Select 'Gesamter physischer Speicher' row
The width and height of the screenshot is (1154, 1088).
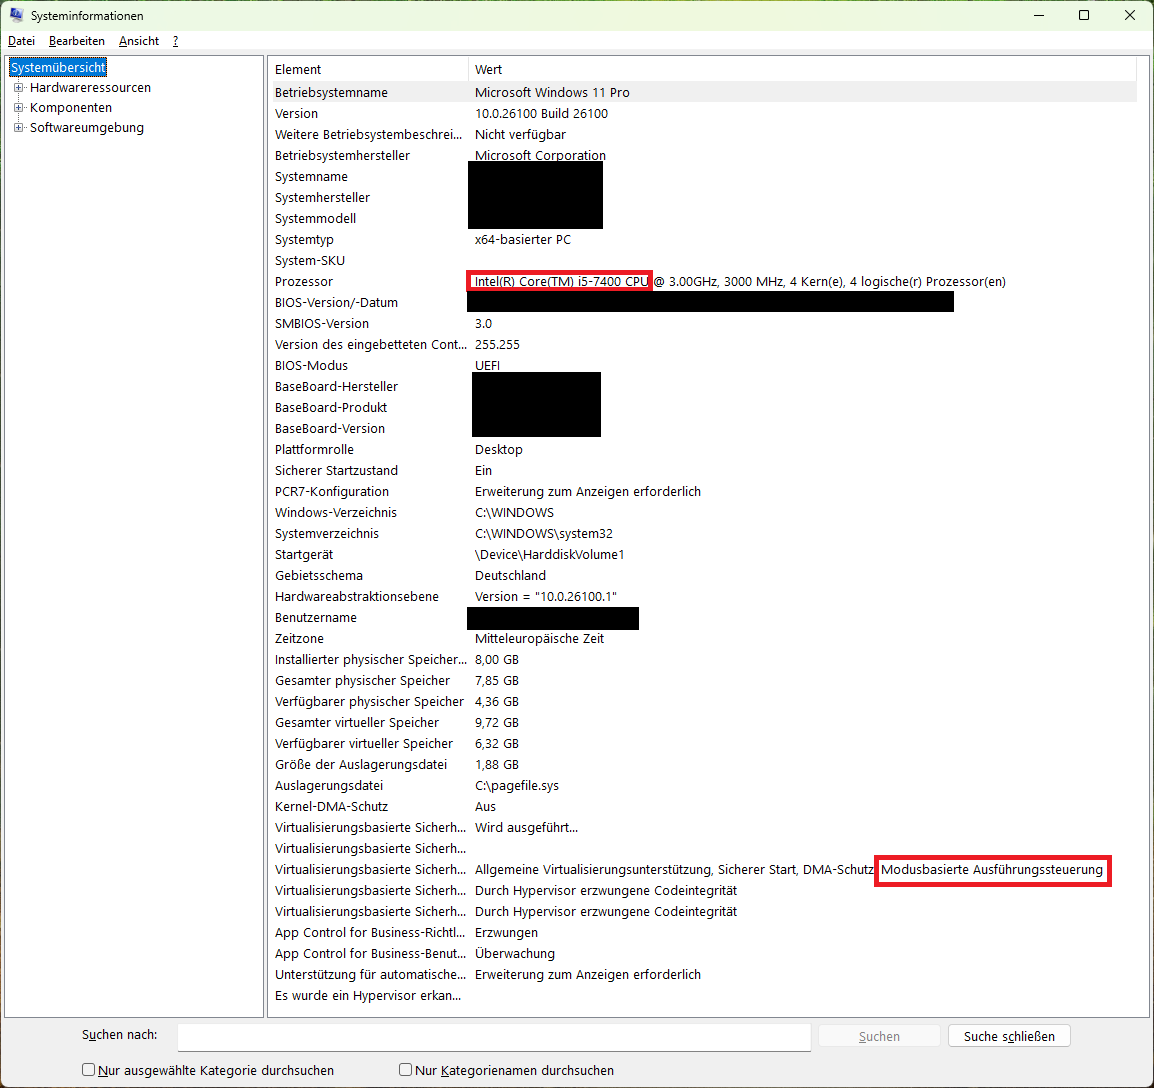pyautogui.click(x=703, y=680)
